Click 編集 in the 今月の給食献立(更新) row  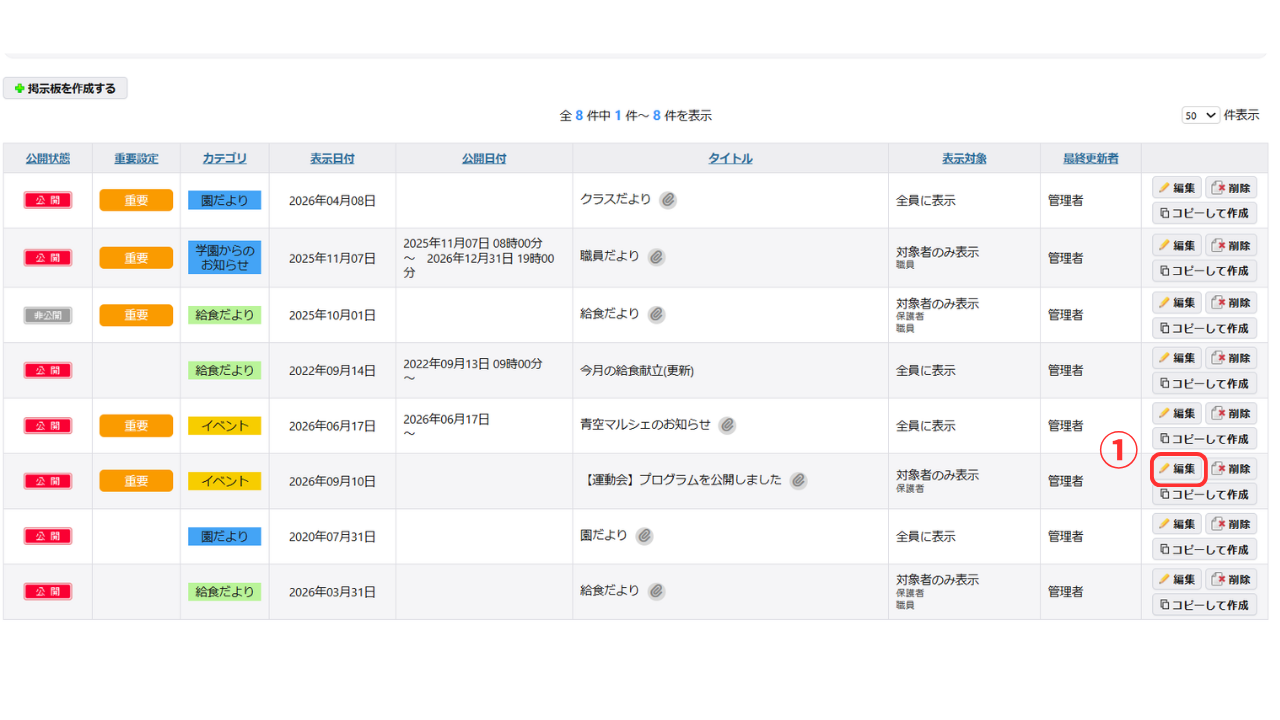pos(1177,358)
